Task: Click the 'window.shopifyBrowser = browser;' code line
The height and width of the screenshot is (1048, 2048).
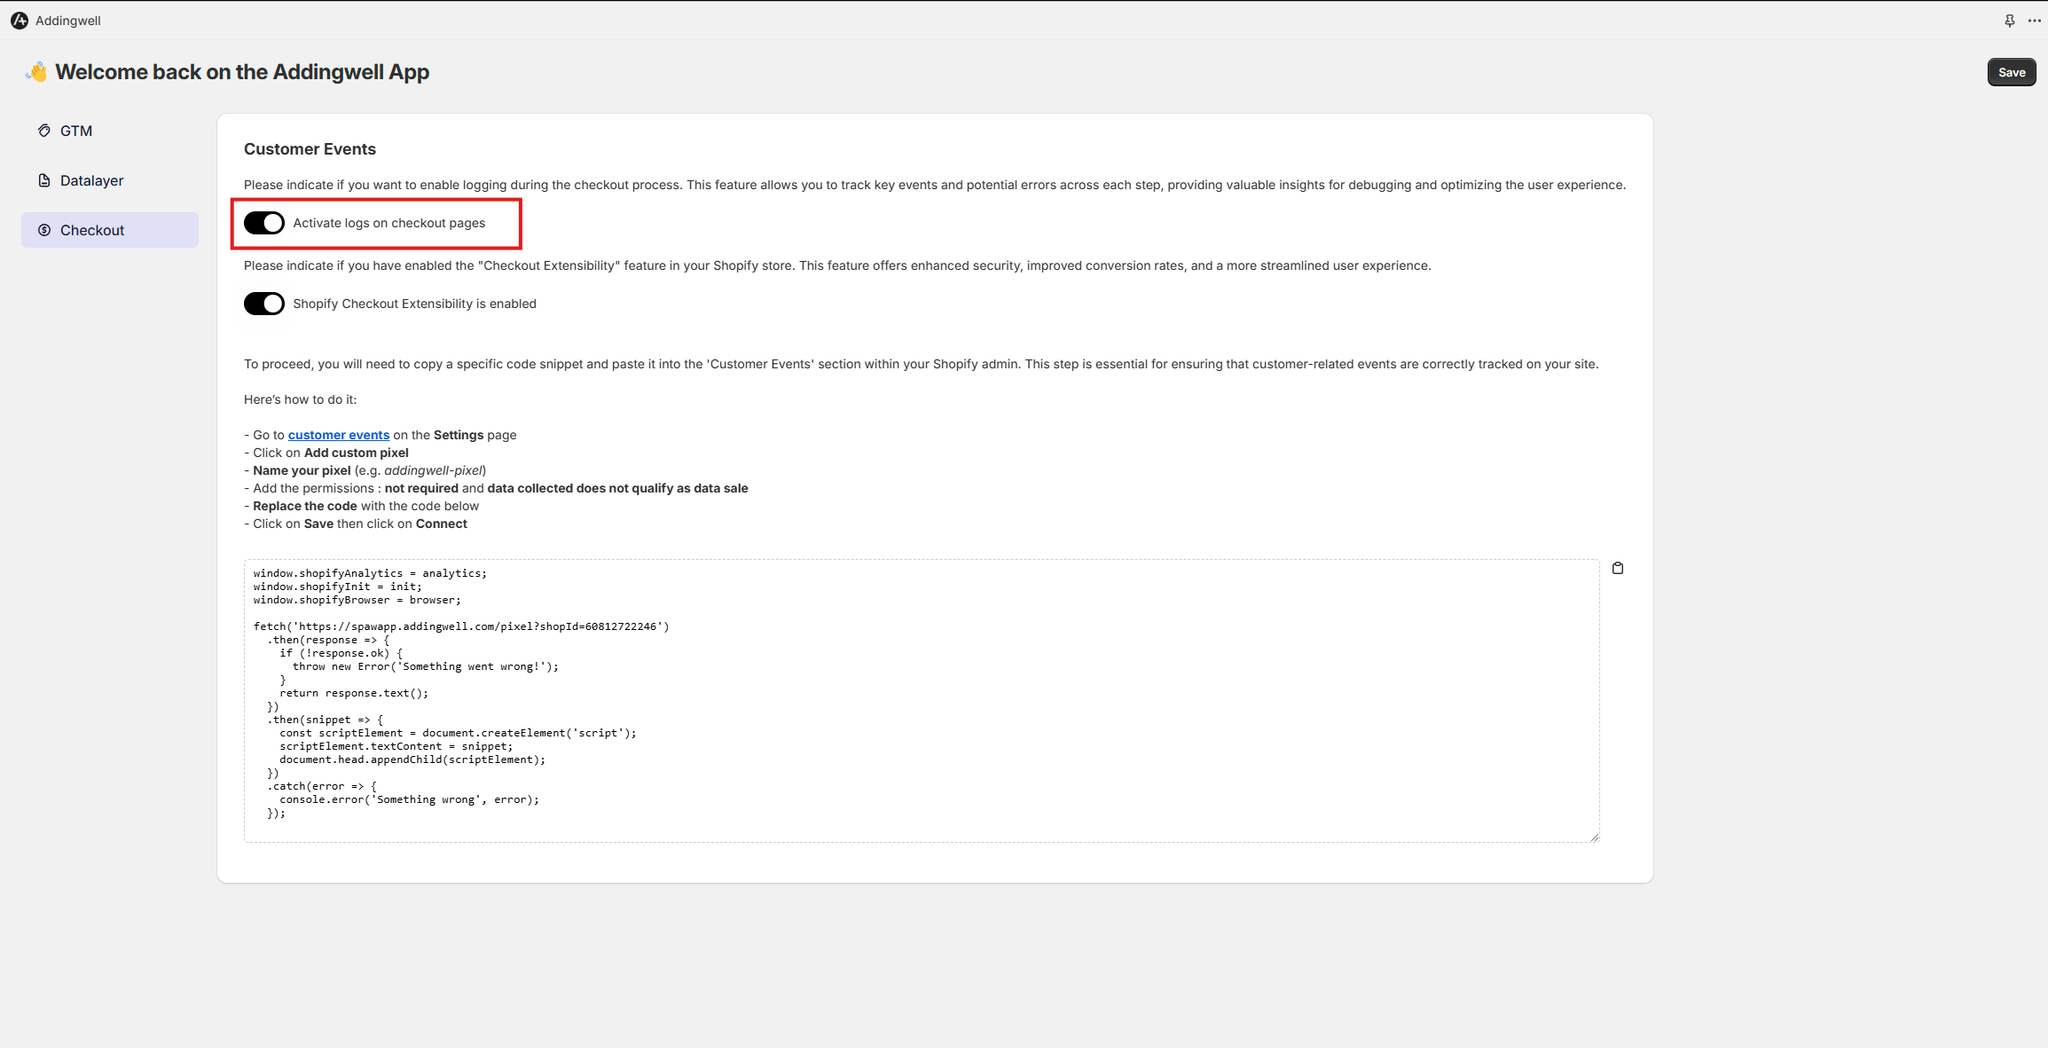Action: click(357, 600)
